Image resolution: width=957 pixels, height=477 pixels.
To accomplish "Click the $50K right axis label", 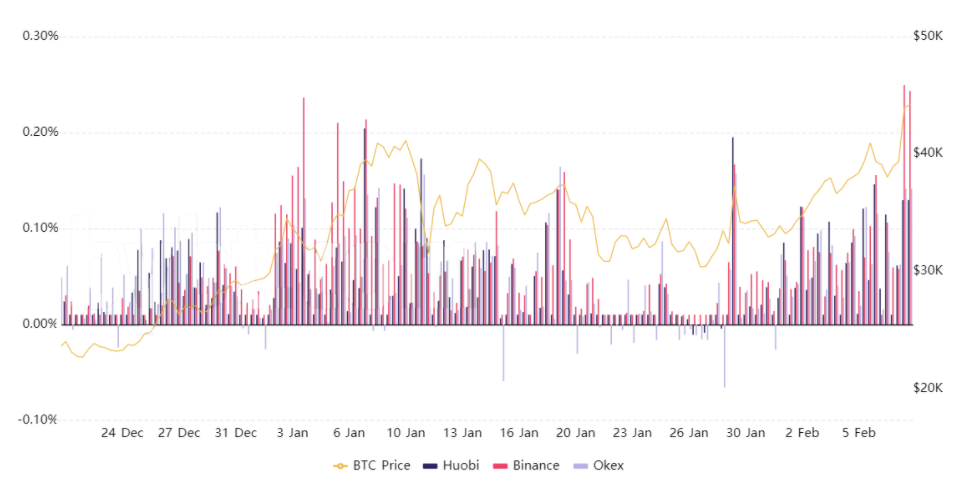I will tap(928, 37).
